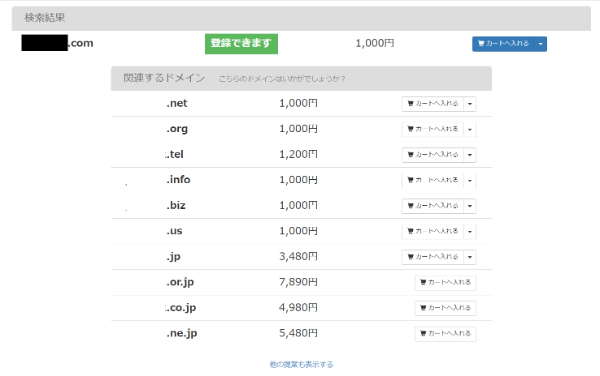Add the .net domain to cart
The width and height of the screenshot is (600, 376).
tap(433, 104)
